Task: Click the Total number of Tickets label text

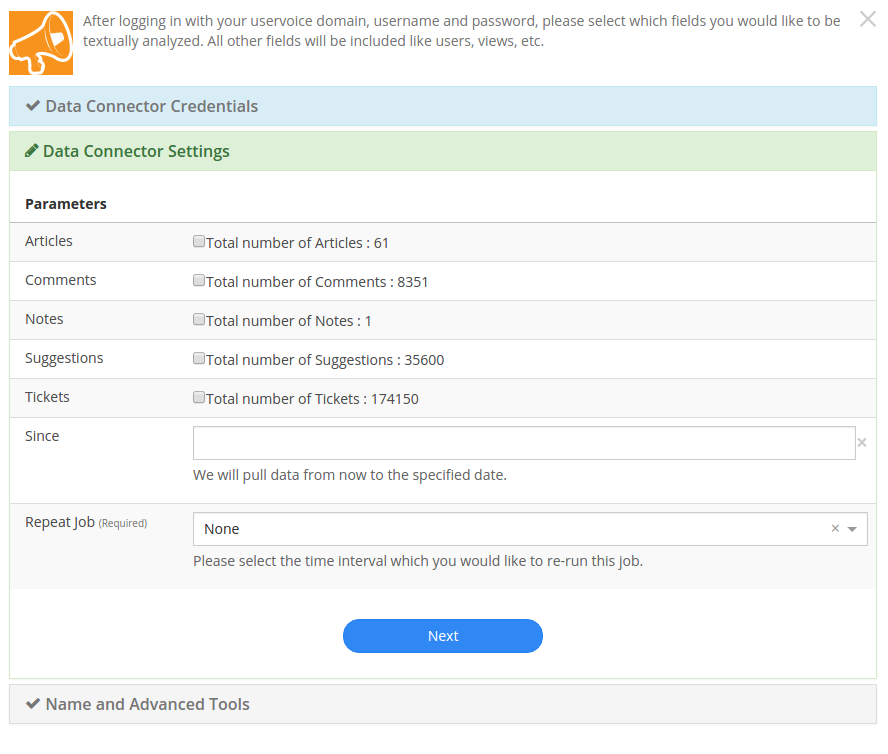Action: 312,399
